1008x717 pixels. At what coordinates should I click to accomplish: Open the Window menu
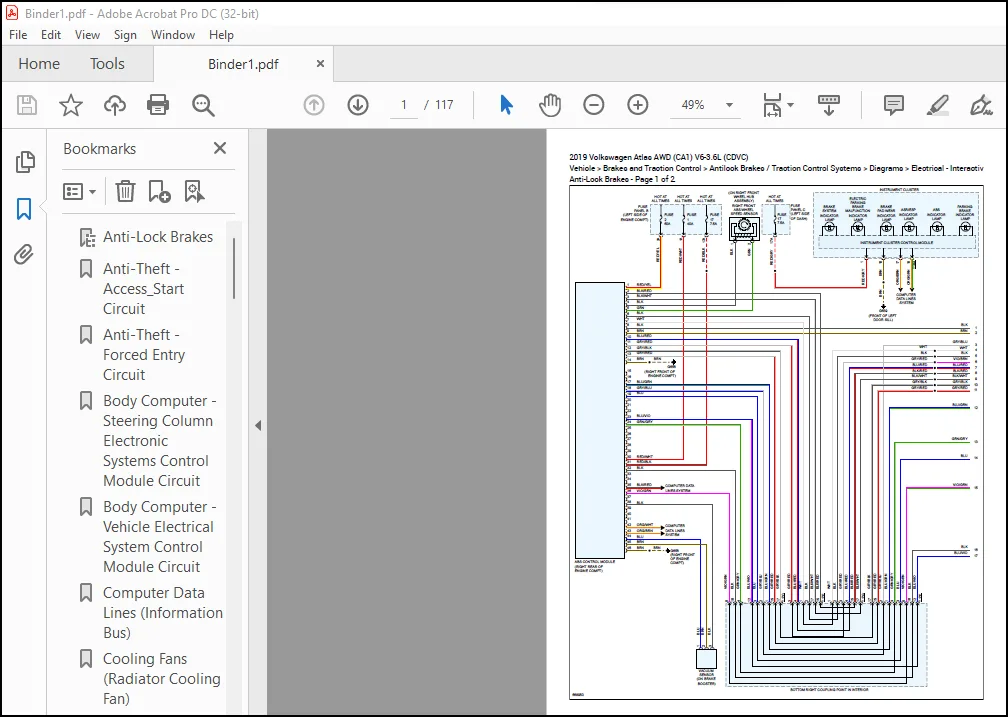click(x=173, y=35)
